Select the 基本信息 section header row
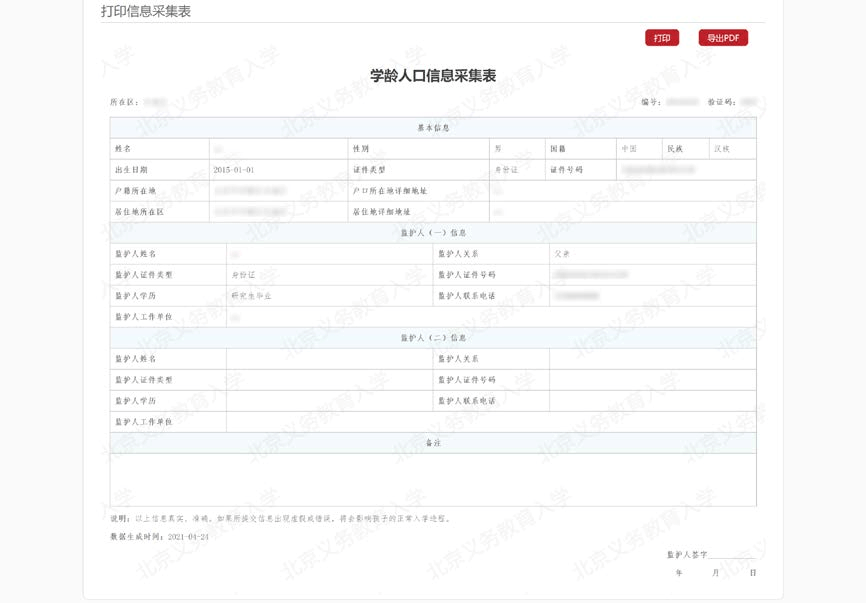 point(433,128)
